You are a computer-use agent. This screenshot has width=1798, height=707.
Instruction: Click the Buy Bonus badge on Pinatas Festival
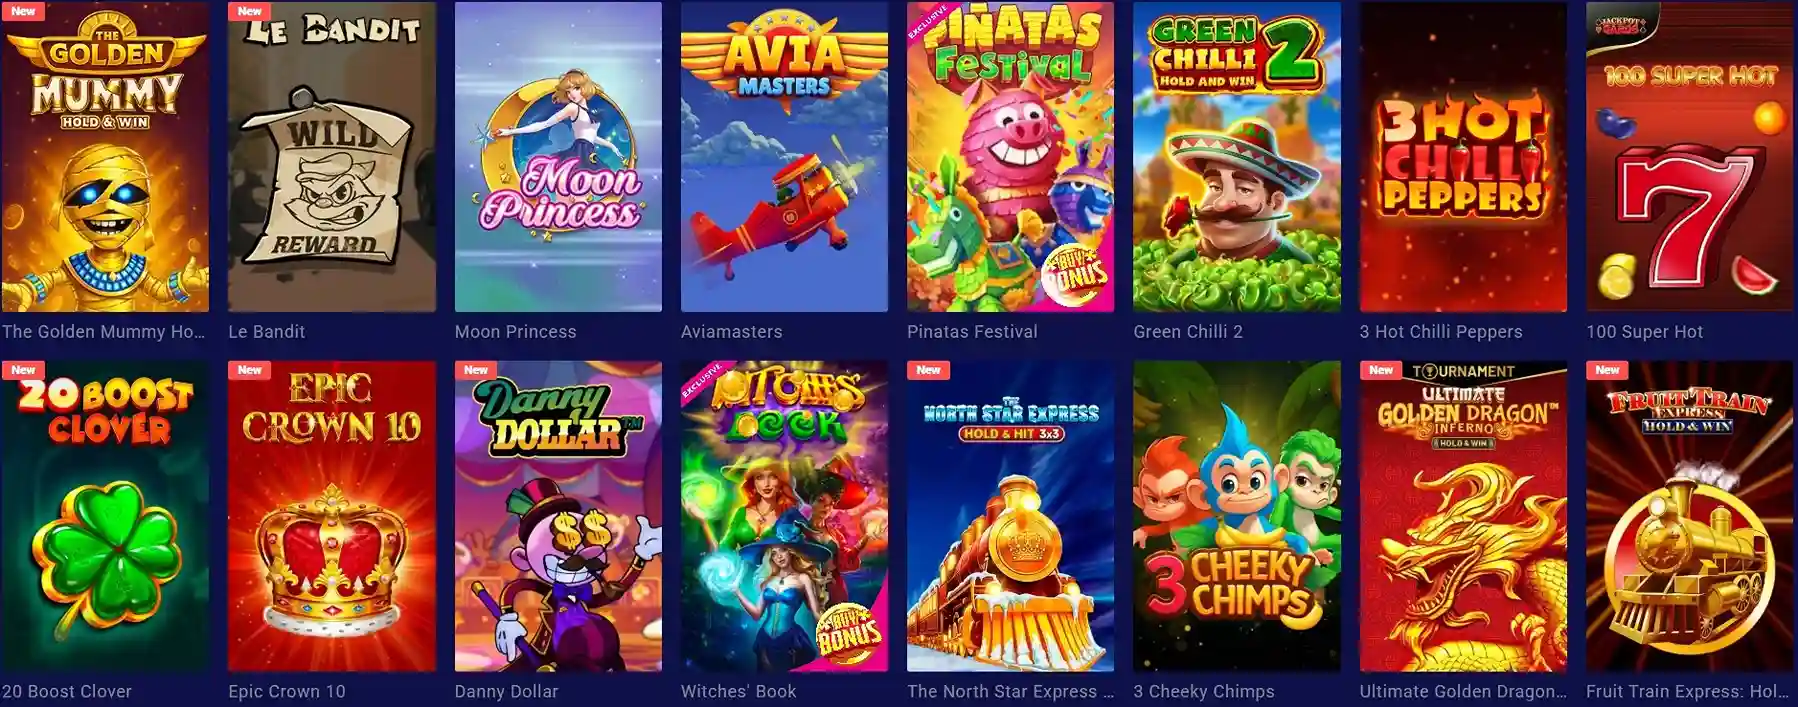pos(1076,272)
